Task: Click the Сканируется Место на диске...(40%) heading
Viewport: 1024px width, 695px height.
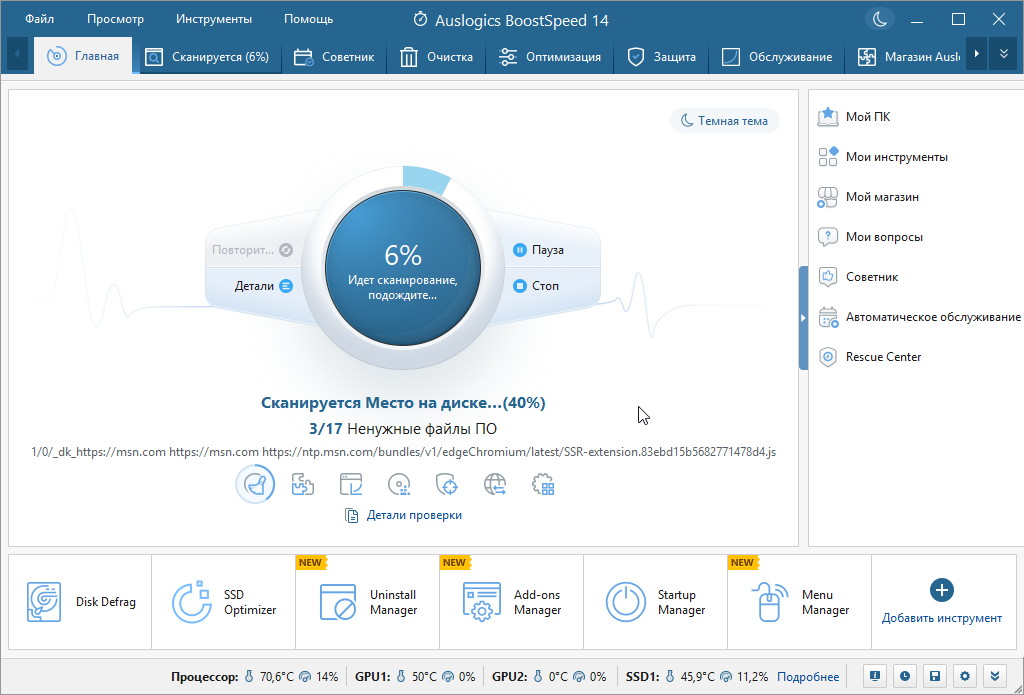Action: click(403, 402)
